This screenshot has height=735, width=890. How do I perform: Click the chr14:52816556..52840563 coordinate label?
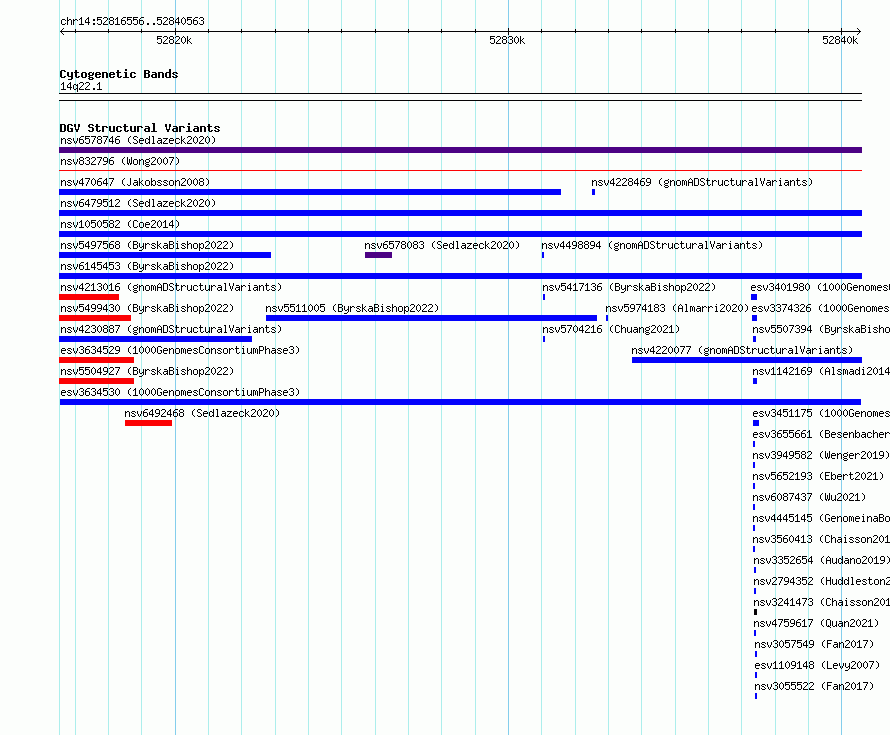click(x=132, y=21)
